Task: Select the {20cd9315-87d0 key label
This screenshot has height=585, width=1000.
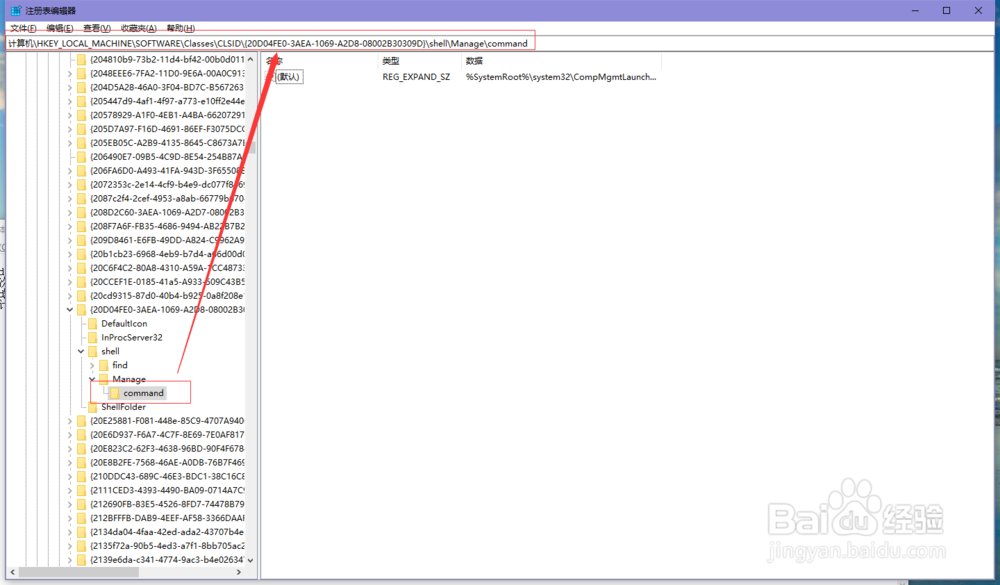Action: point(167,296)
